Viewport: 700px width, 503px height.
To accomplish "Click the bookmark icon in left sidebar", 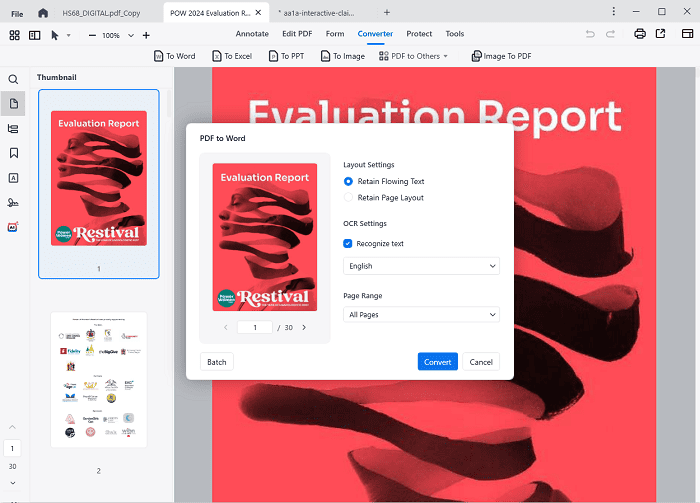I will (14, 153).
